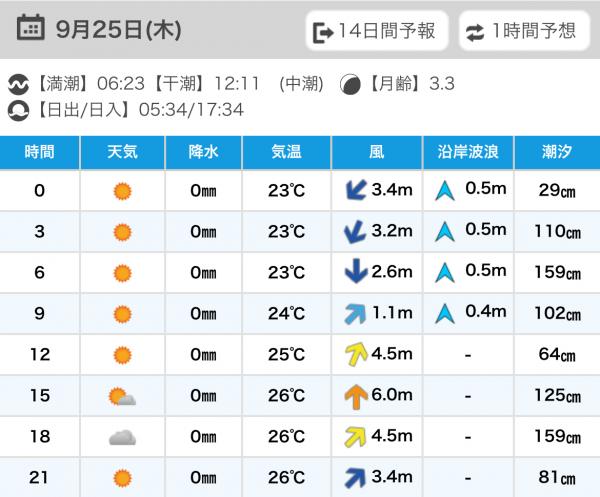The width and height of the screenshot is (600, 497).
Task: Click the calendar icon beside 9月25日
Action: click(31, 28)
